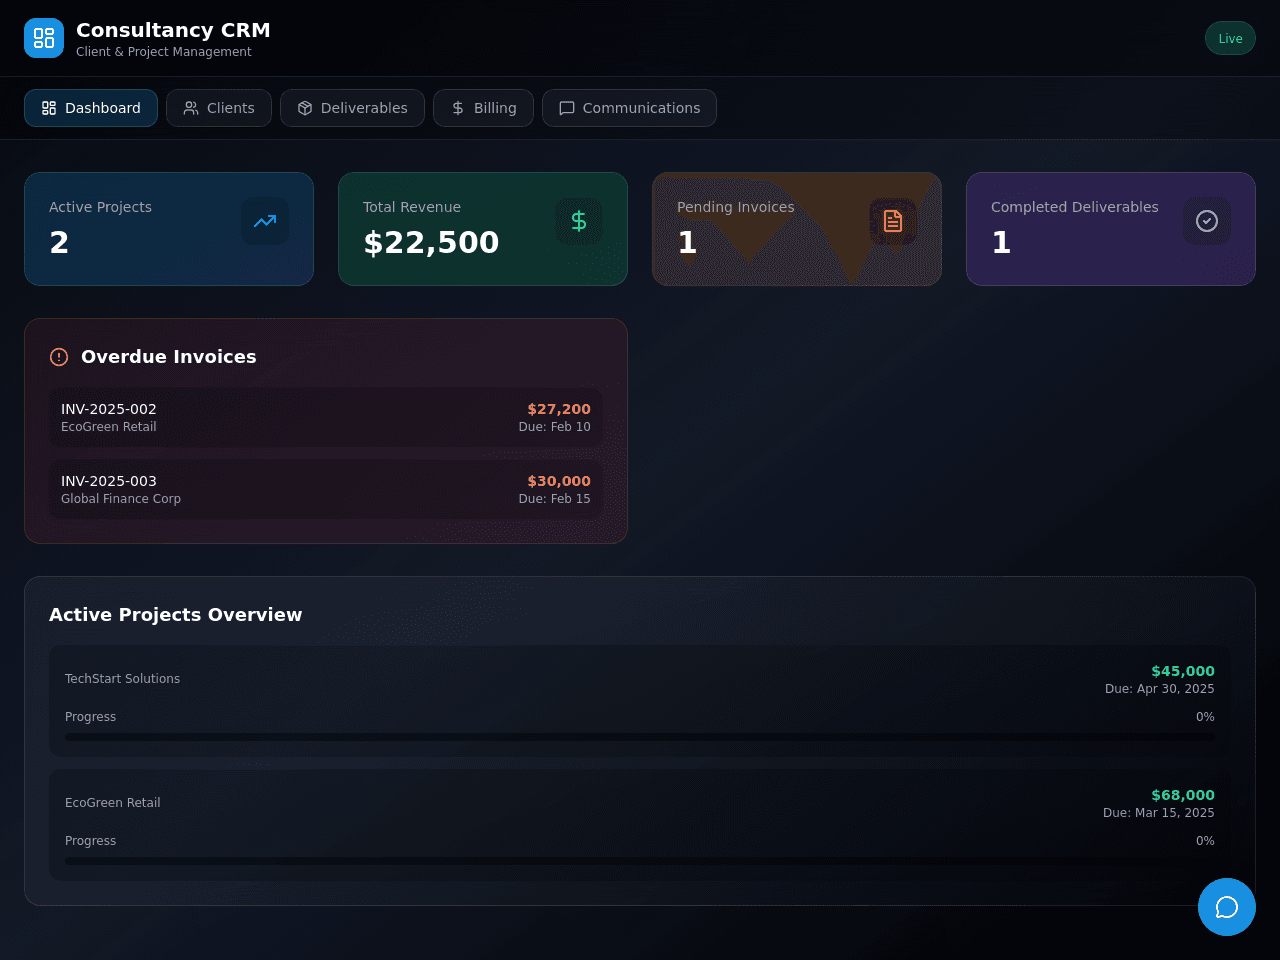Click the $22,500 revenue figure
The height and width of the screenshot is (960, 1280).
[431, 242]
